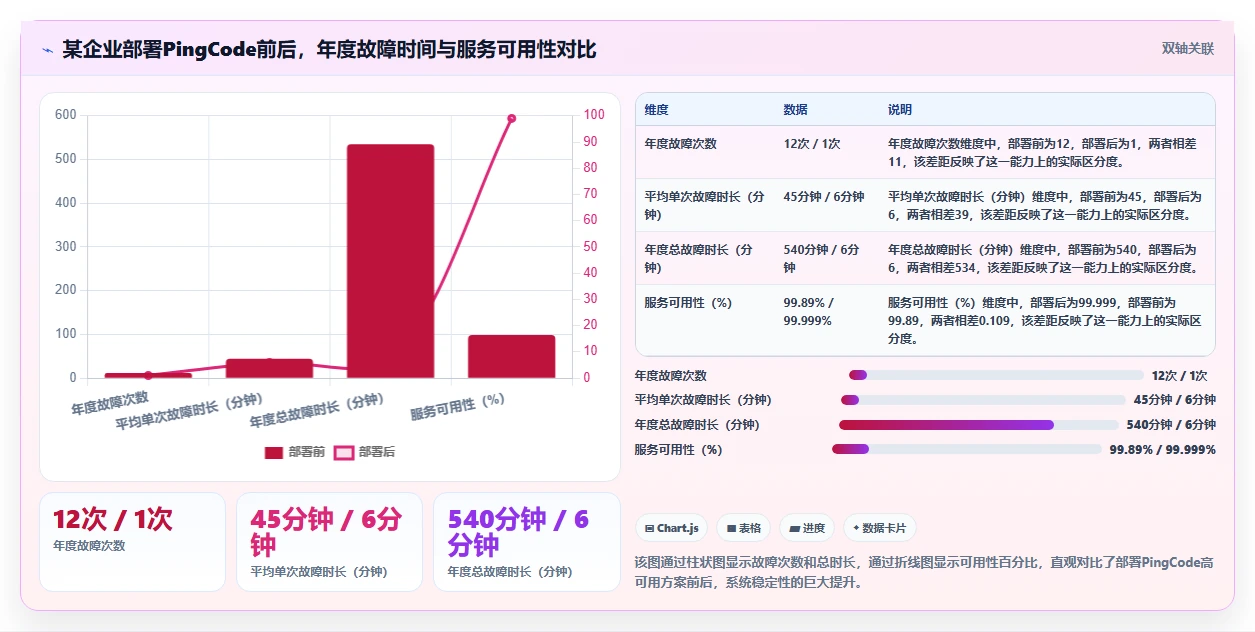Click the lightning bolt icon beside the title
This screenshot has height=632, width=1255.
(47, 50)
